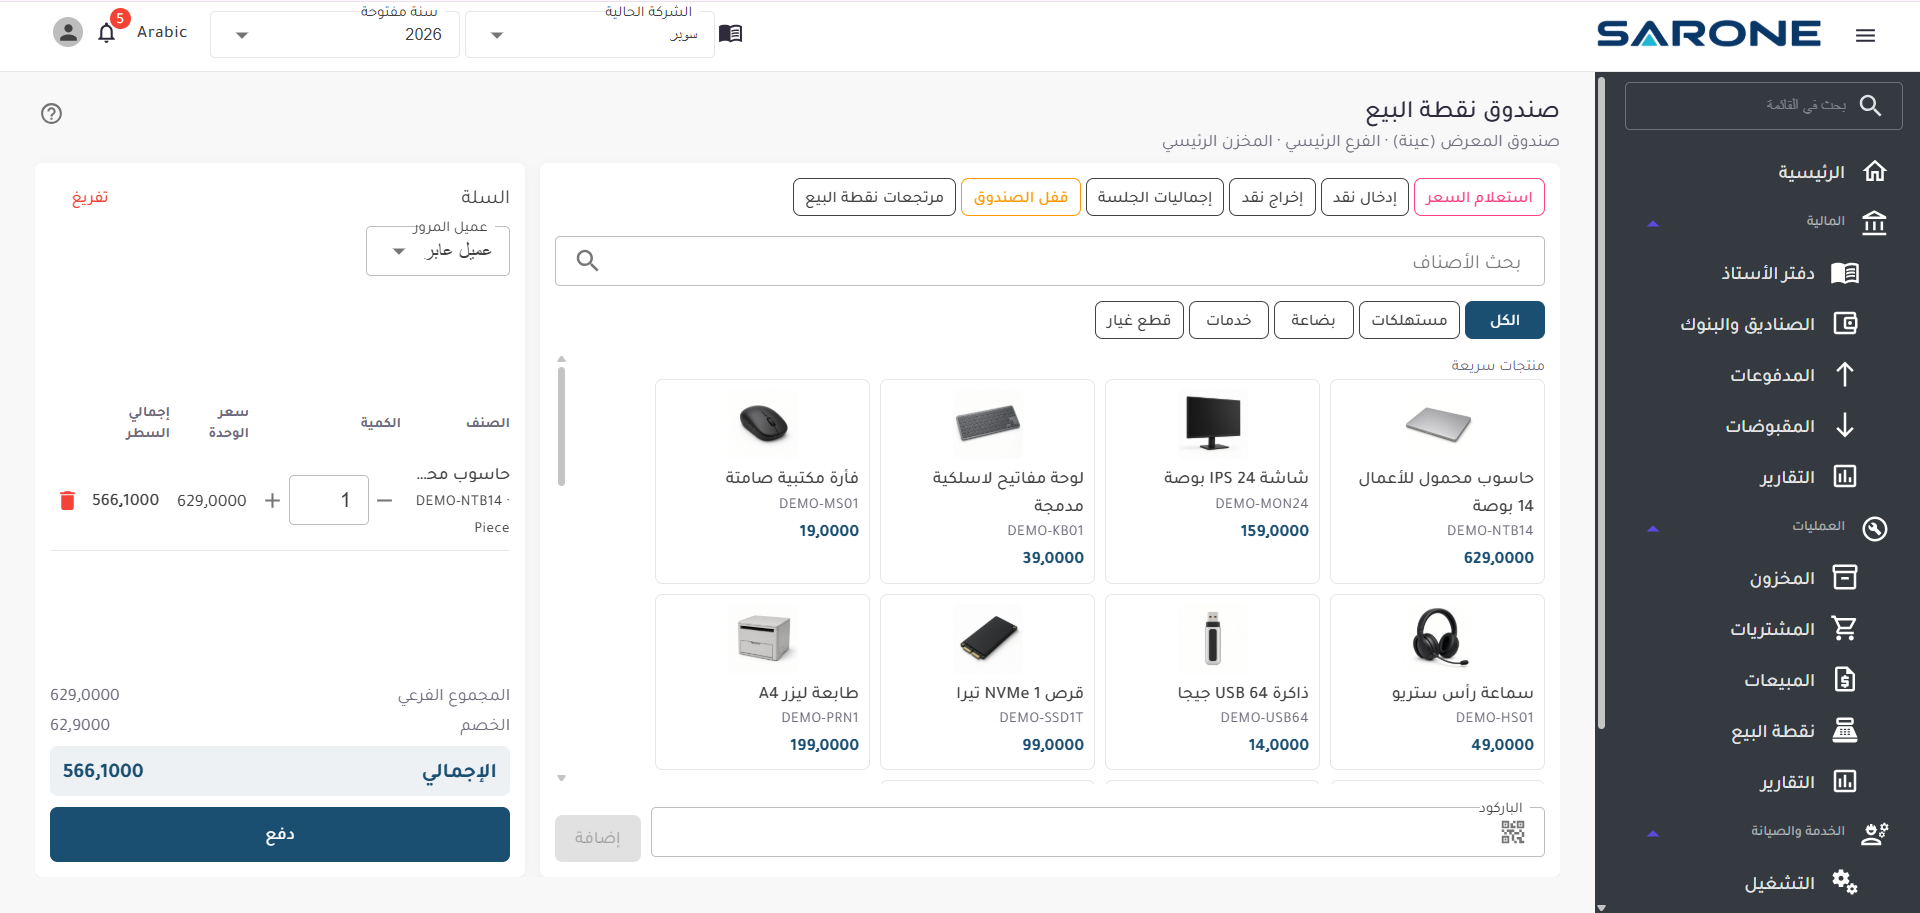Select the مستهلكات category filter
1920x913 pixels.
point(1409,320)
